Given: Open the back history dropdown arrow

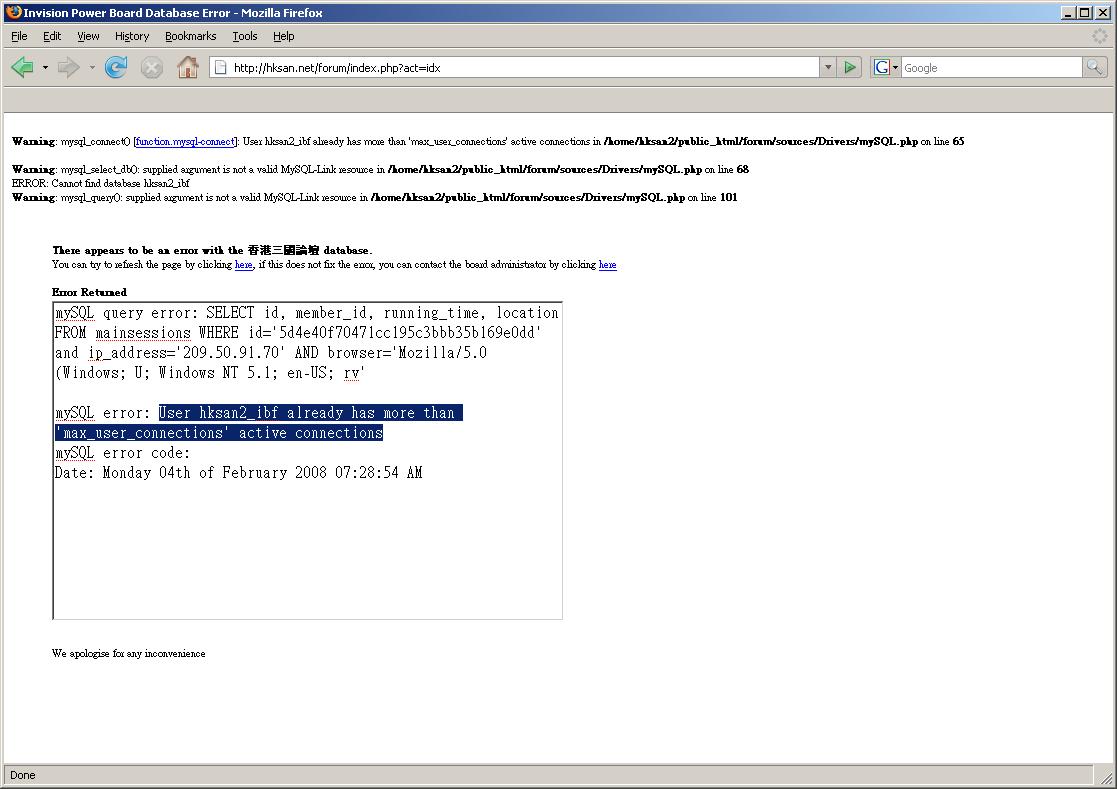Looking at the screenshot, I should [45, 68].
